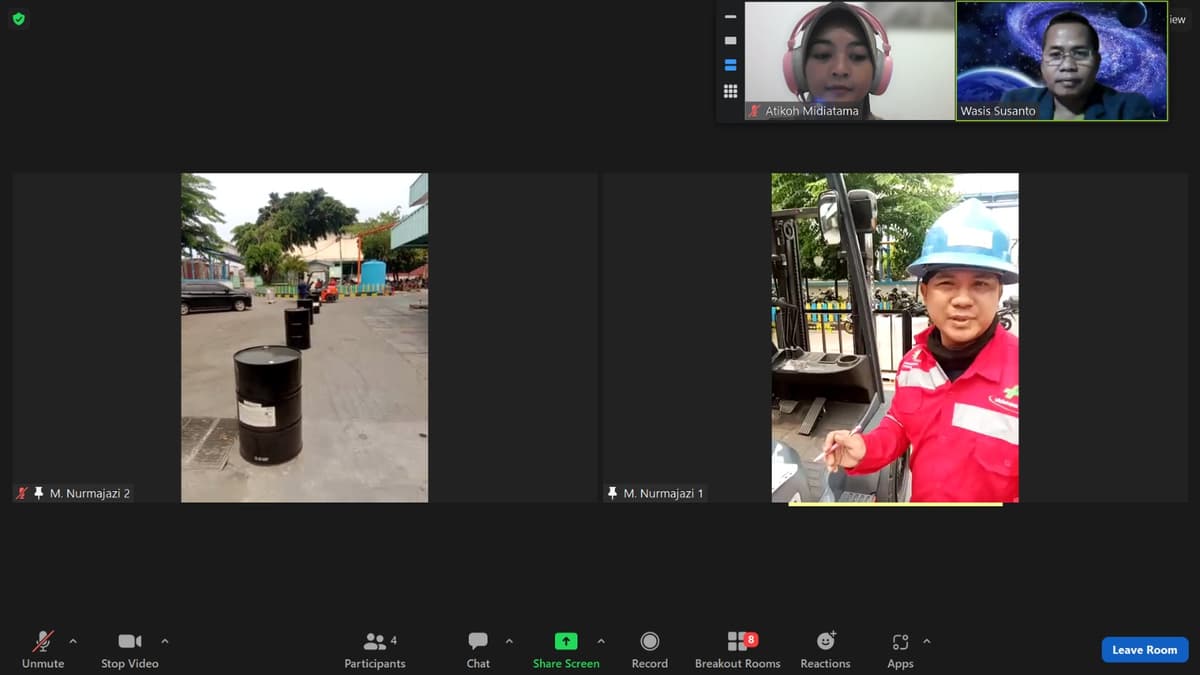Click the green Share Screen button
The width and height of the screenshot is (1200, 675).
pyautogui.click(x=566, y=650)
